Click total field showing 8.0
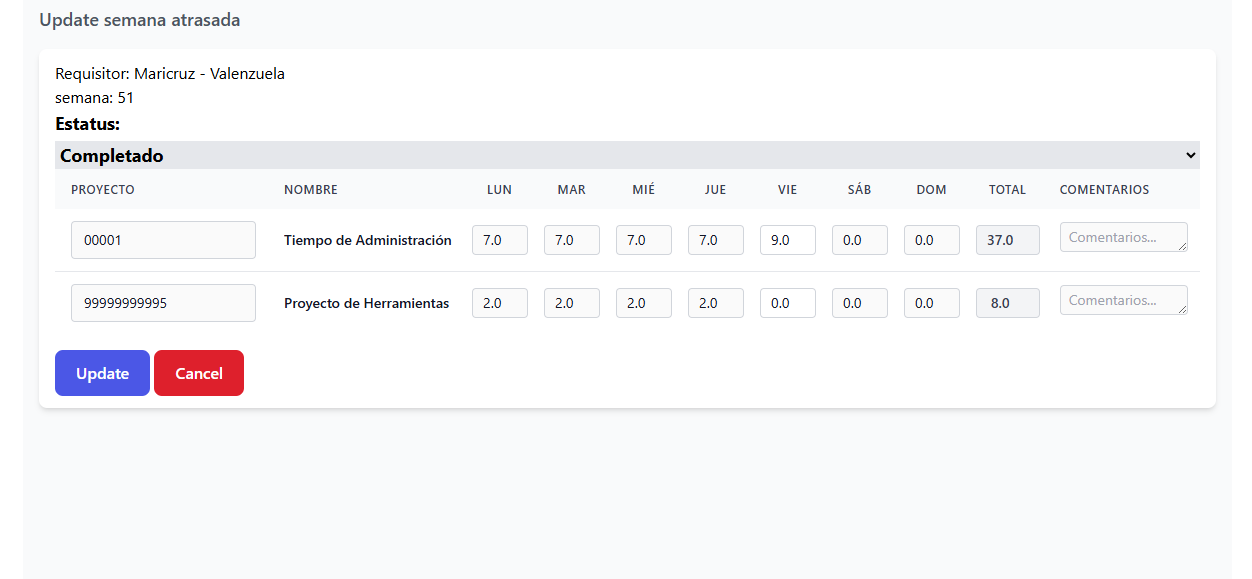 [1008, 303]
